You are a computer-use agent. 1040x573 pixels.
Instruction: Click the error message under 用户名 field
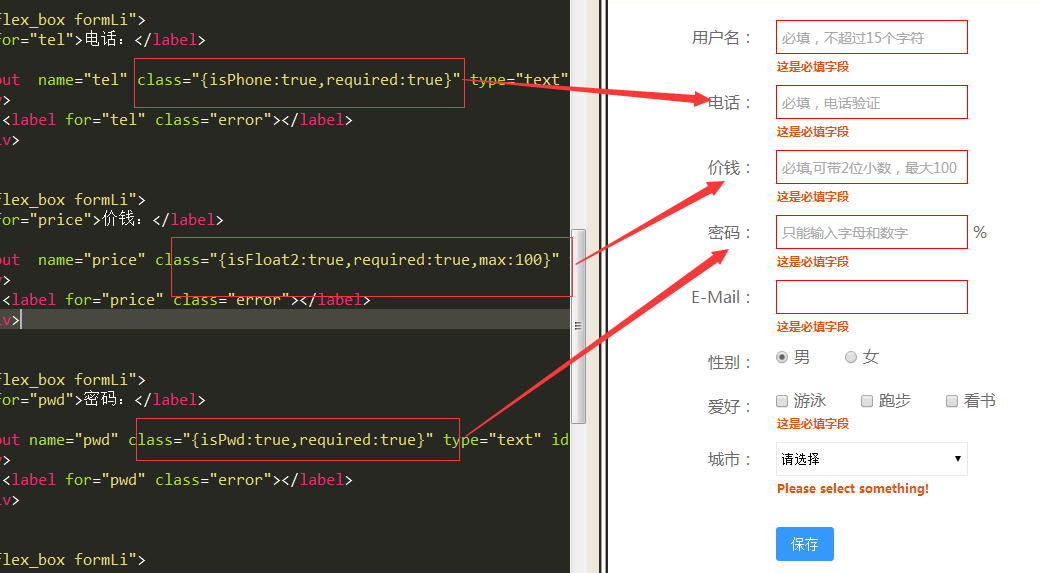point(812,67)
